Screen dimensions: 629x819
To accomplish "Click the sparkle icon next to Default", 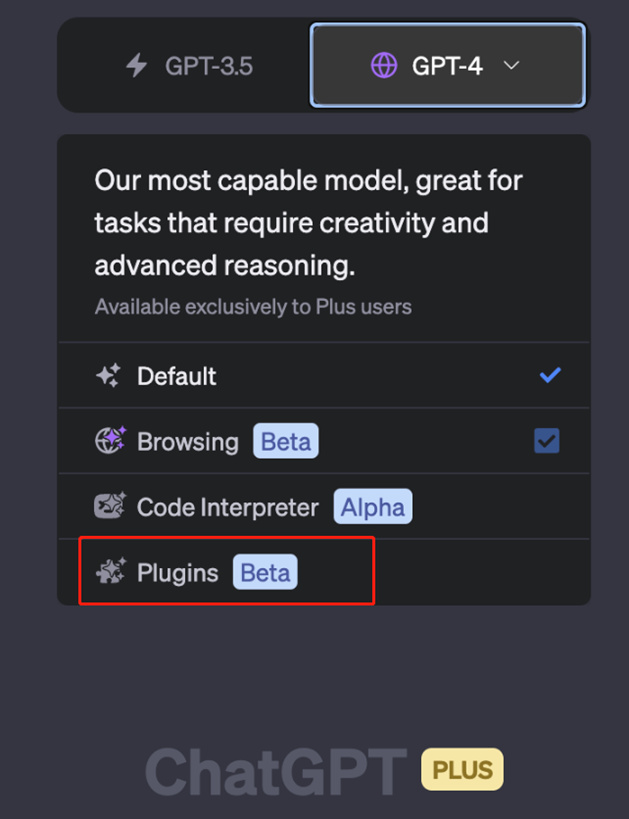I will point(109,376).
